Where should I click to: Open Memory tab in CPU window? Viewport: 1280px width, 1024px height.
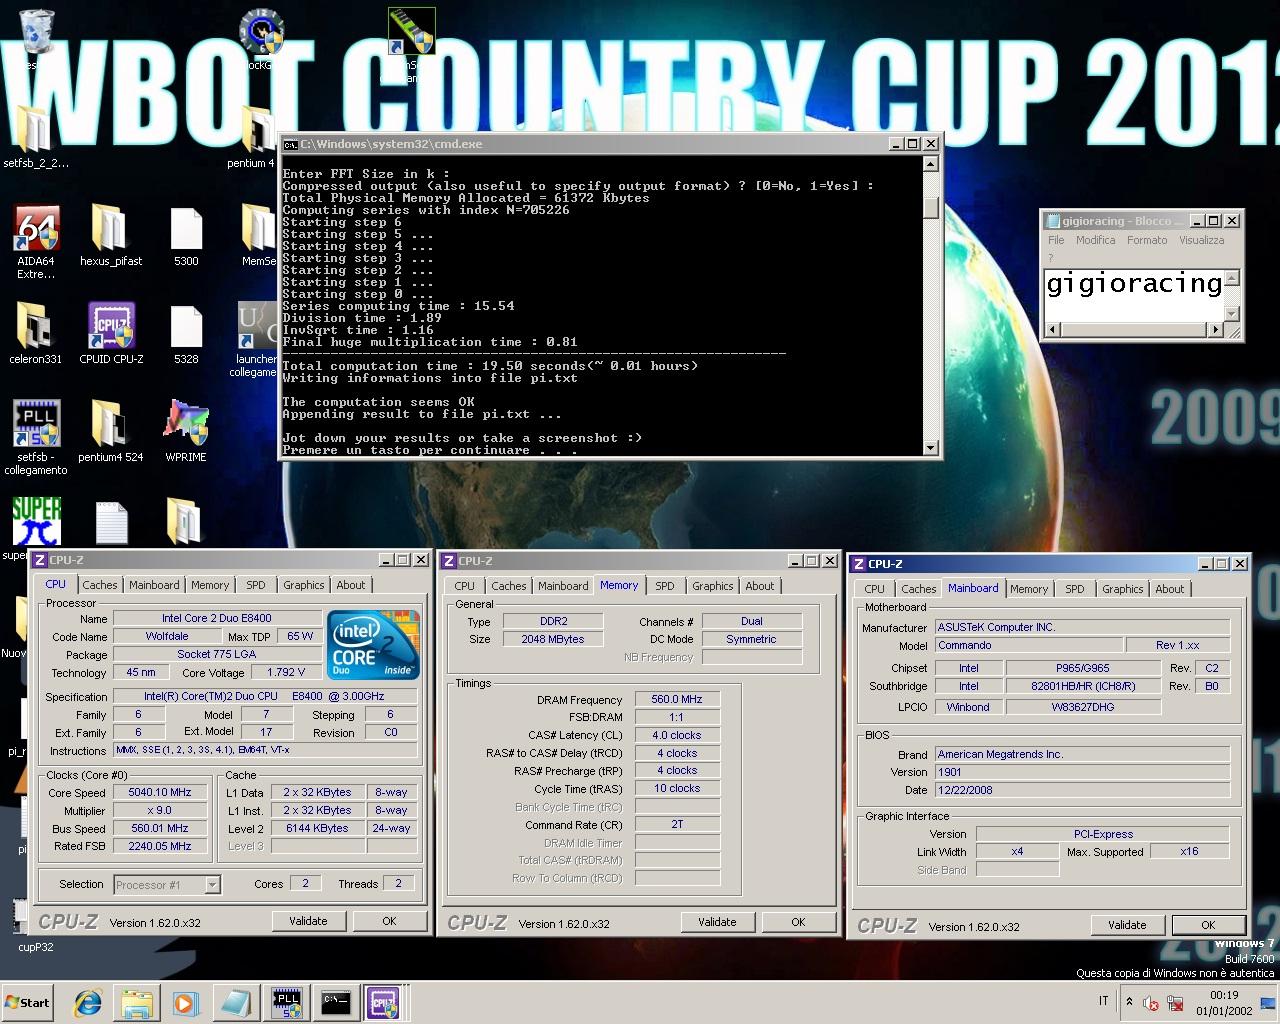pyautogui.click(x=210, y=585)
